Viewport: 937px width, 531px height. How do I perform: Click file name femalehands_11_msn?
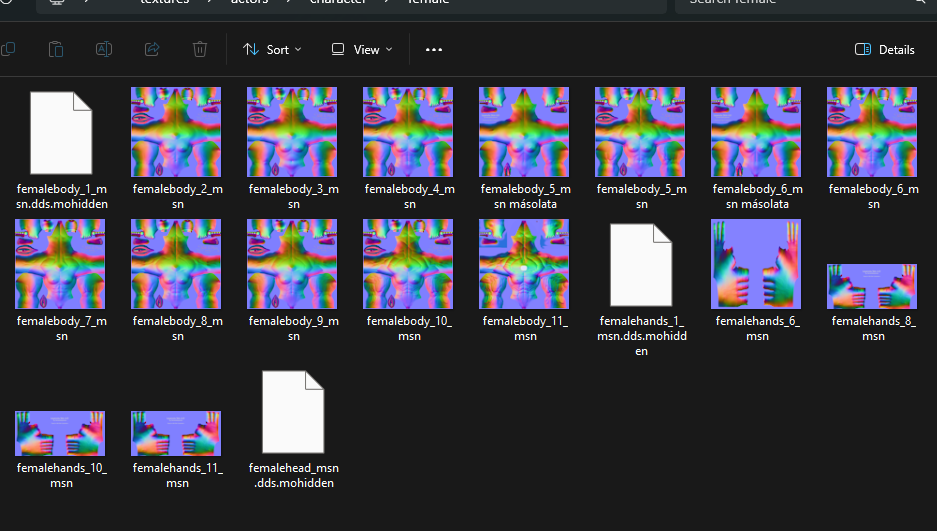177,475
